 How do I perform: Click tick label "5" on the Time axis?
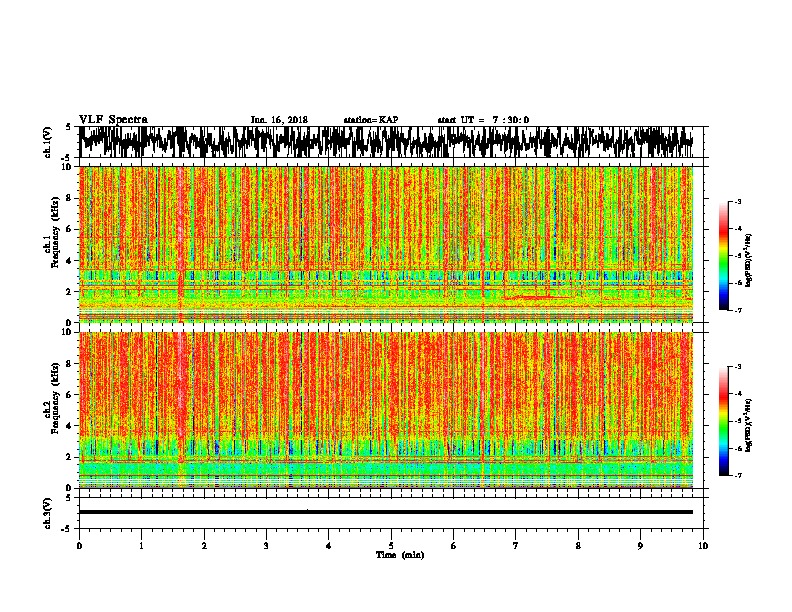click(x=391, y=546)
